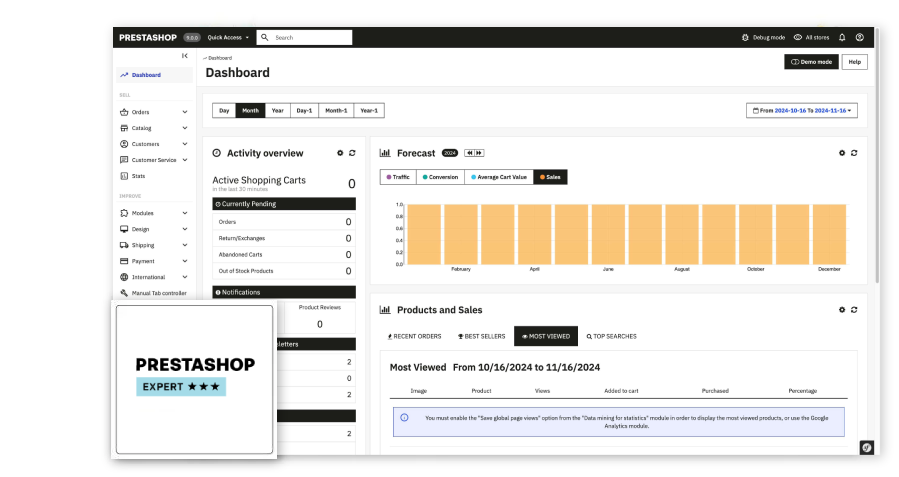This screenshot has width=899, height=477.
Task: Go to next forecast year
Action: coord(479,153)
